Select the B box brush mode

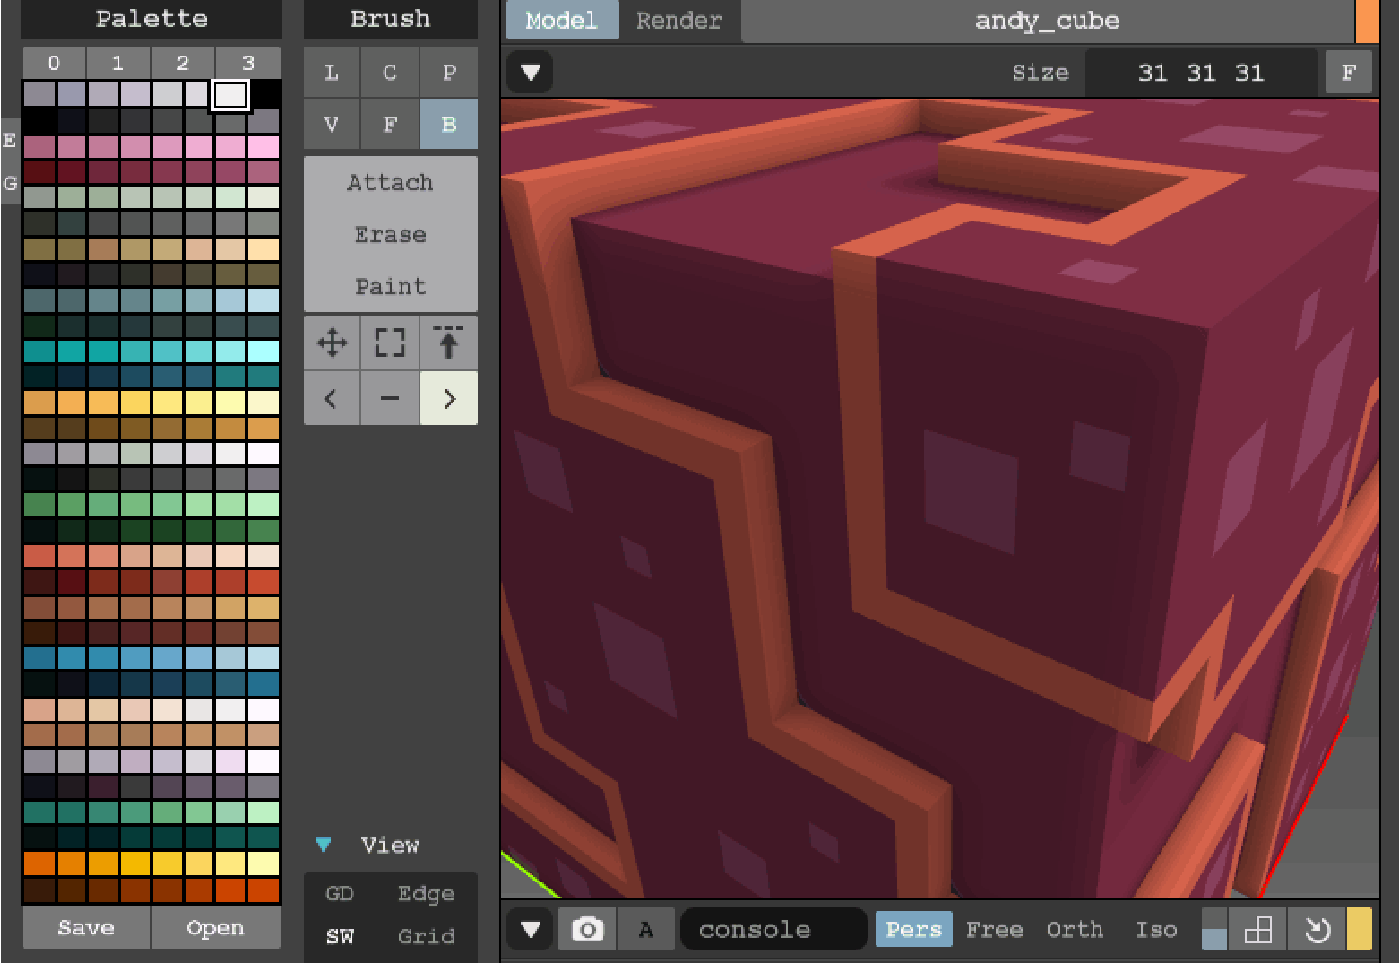tap(449, 124)
